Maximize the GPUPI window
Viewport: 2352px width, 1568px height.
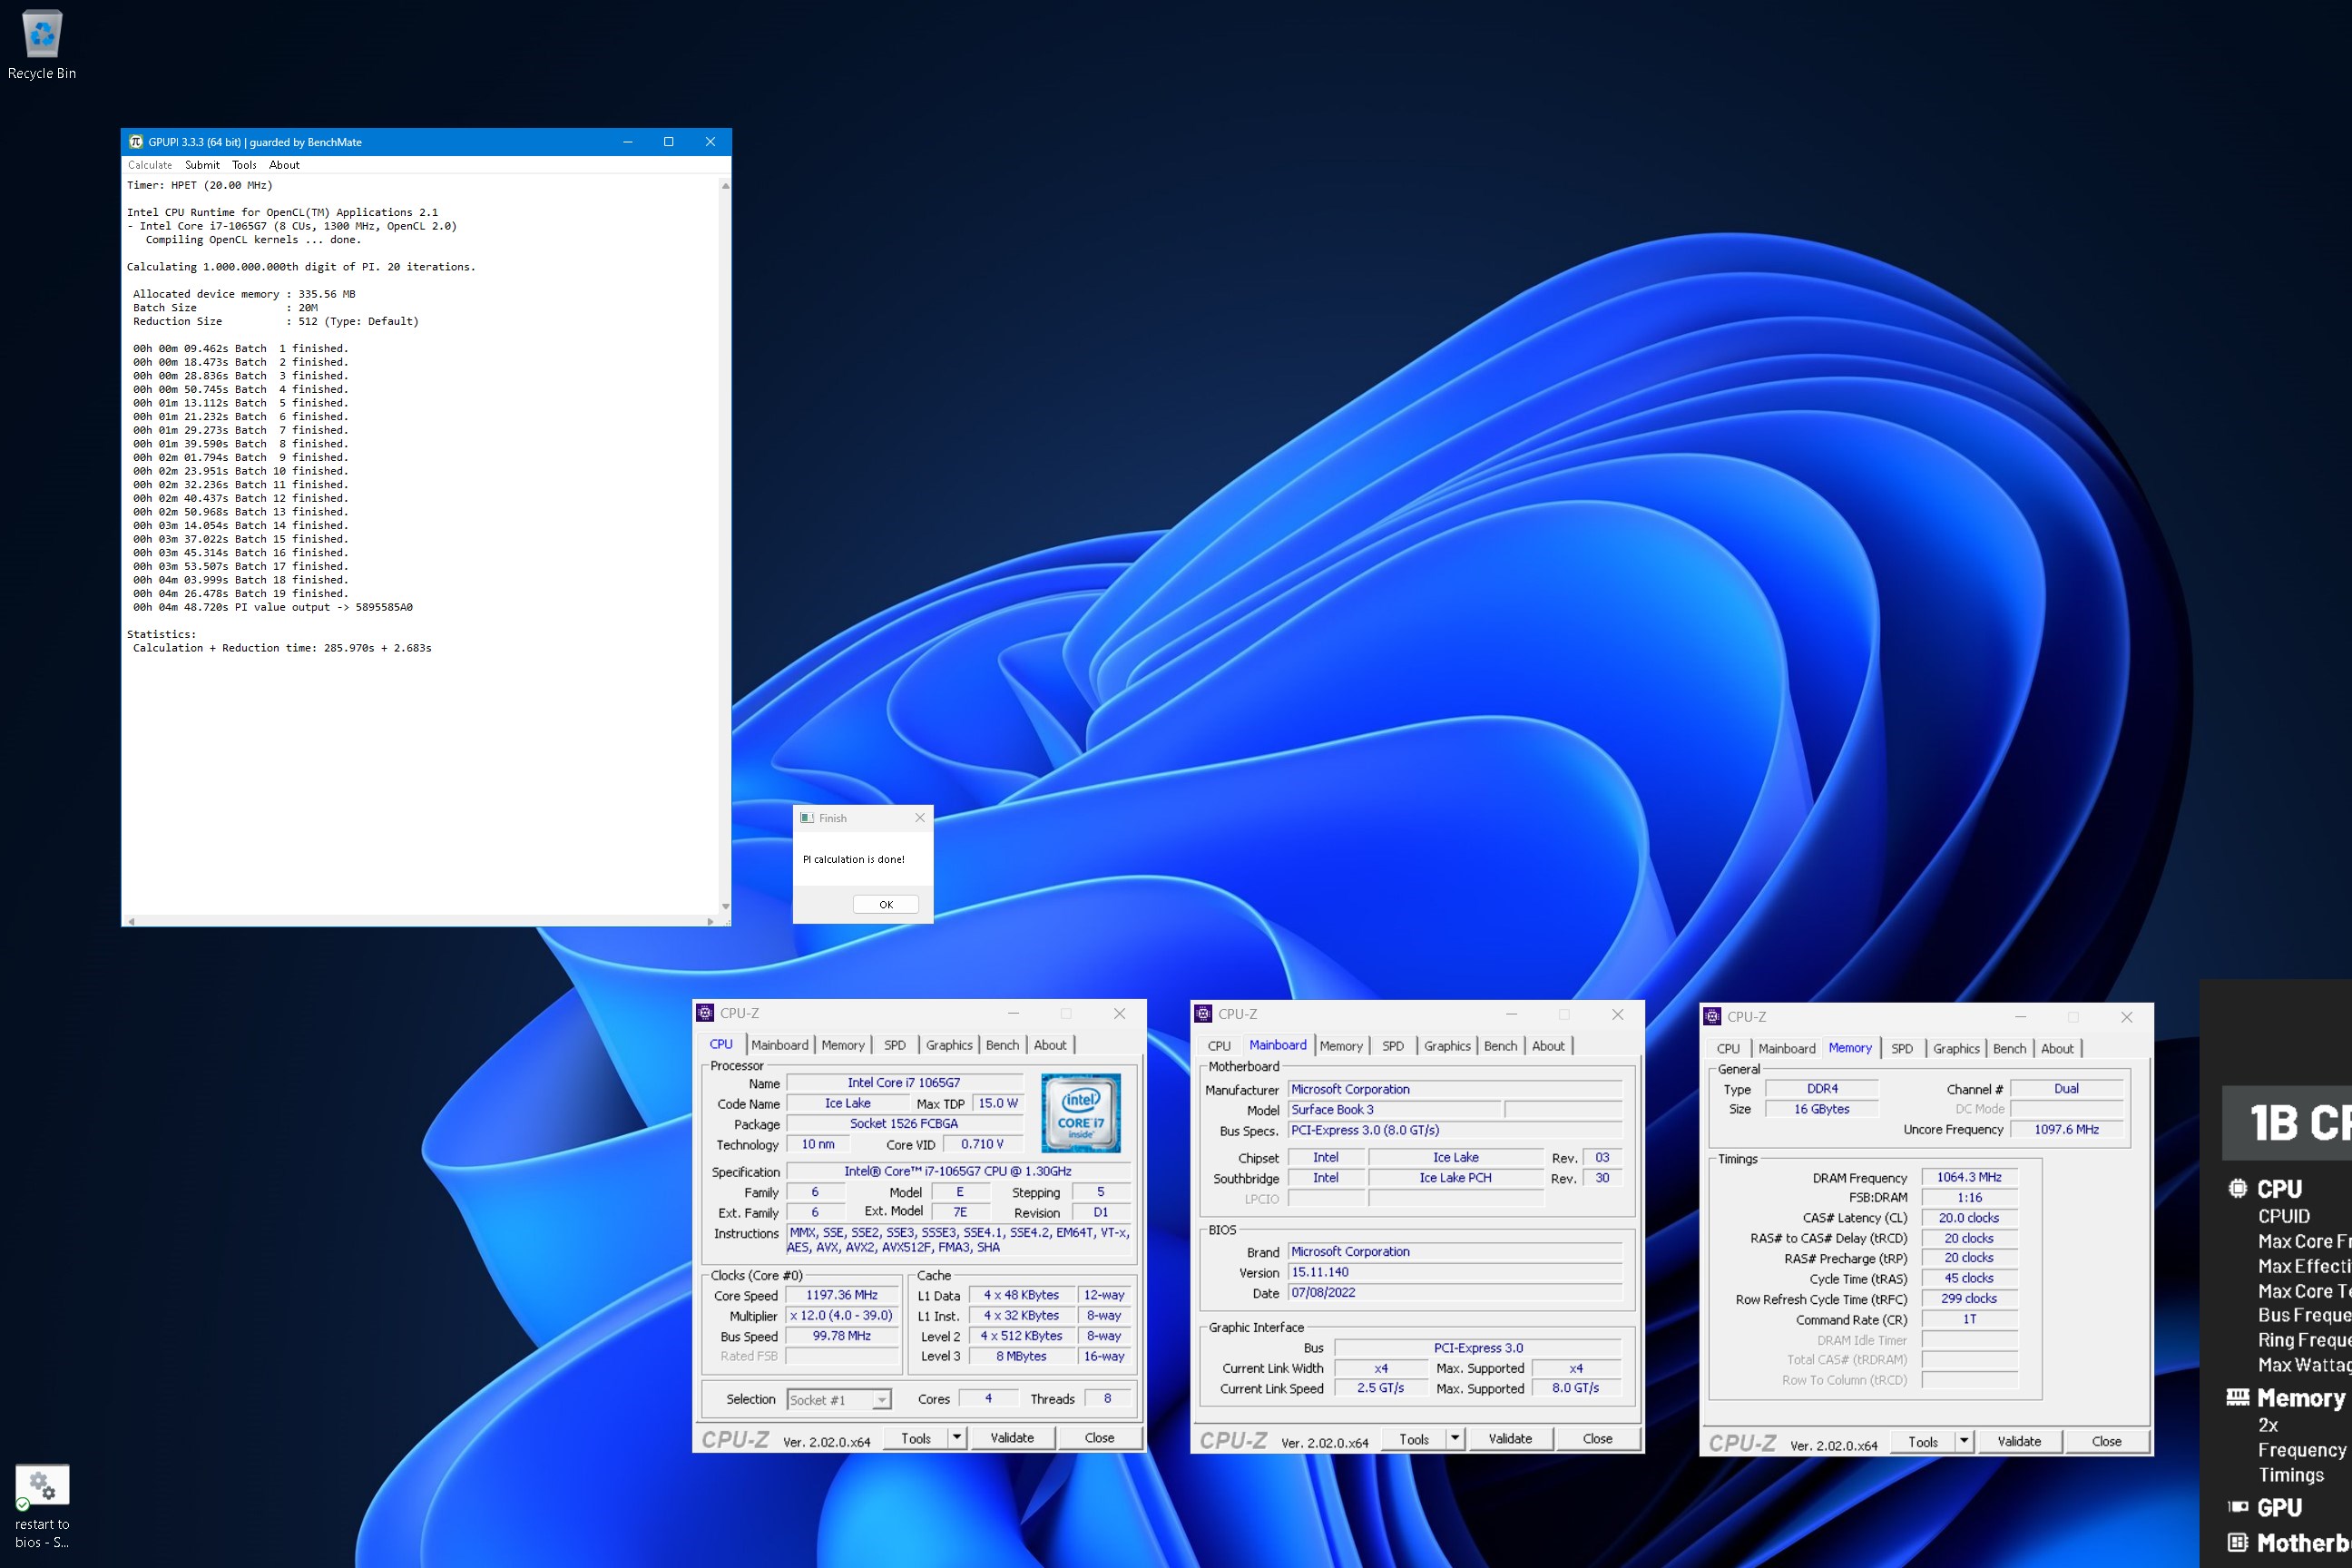point(669,142)
